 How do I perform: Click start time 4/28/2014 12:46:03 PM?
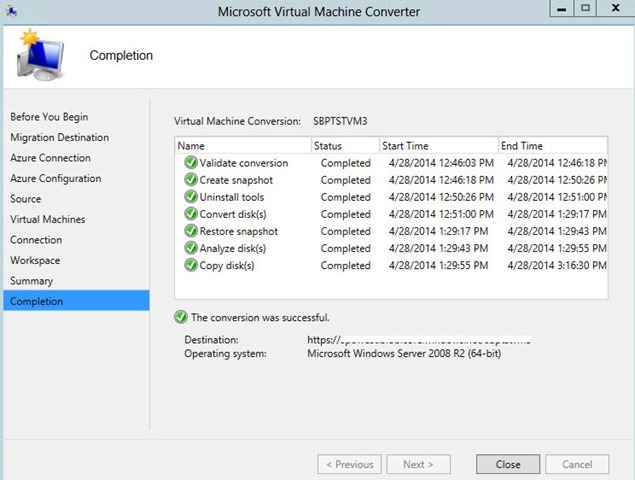441,163
